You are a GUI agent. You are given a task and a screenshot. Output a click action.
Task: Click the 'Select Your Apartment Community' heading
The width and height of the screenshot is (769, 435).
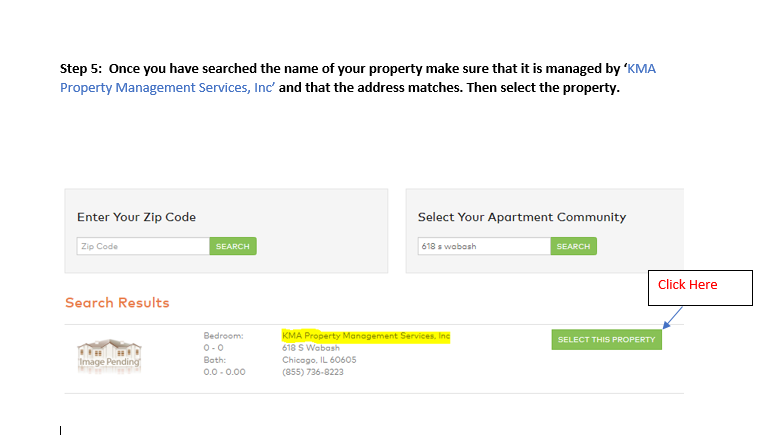pos(521,217)
